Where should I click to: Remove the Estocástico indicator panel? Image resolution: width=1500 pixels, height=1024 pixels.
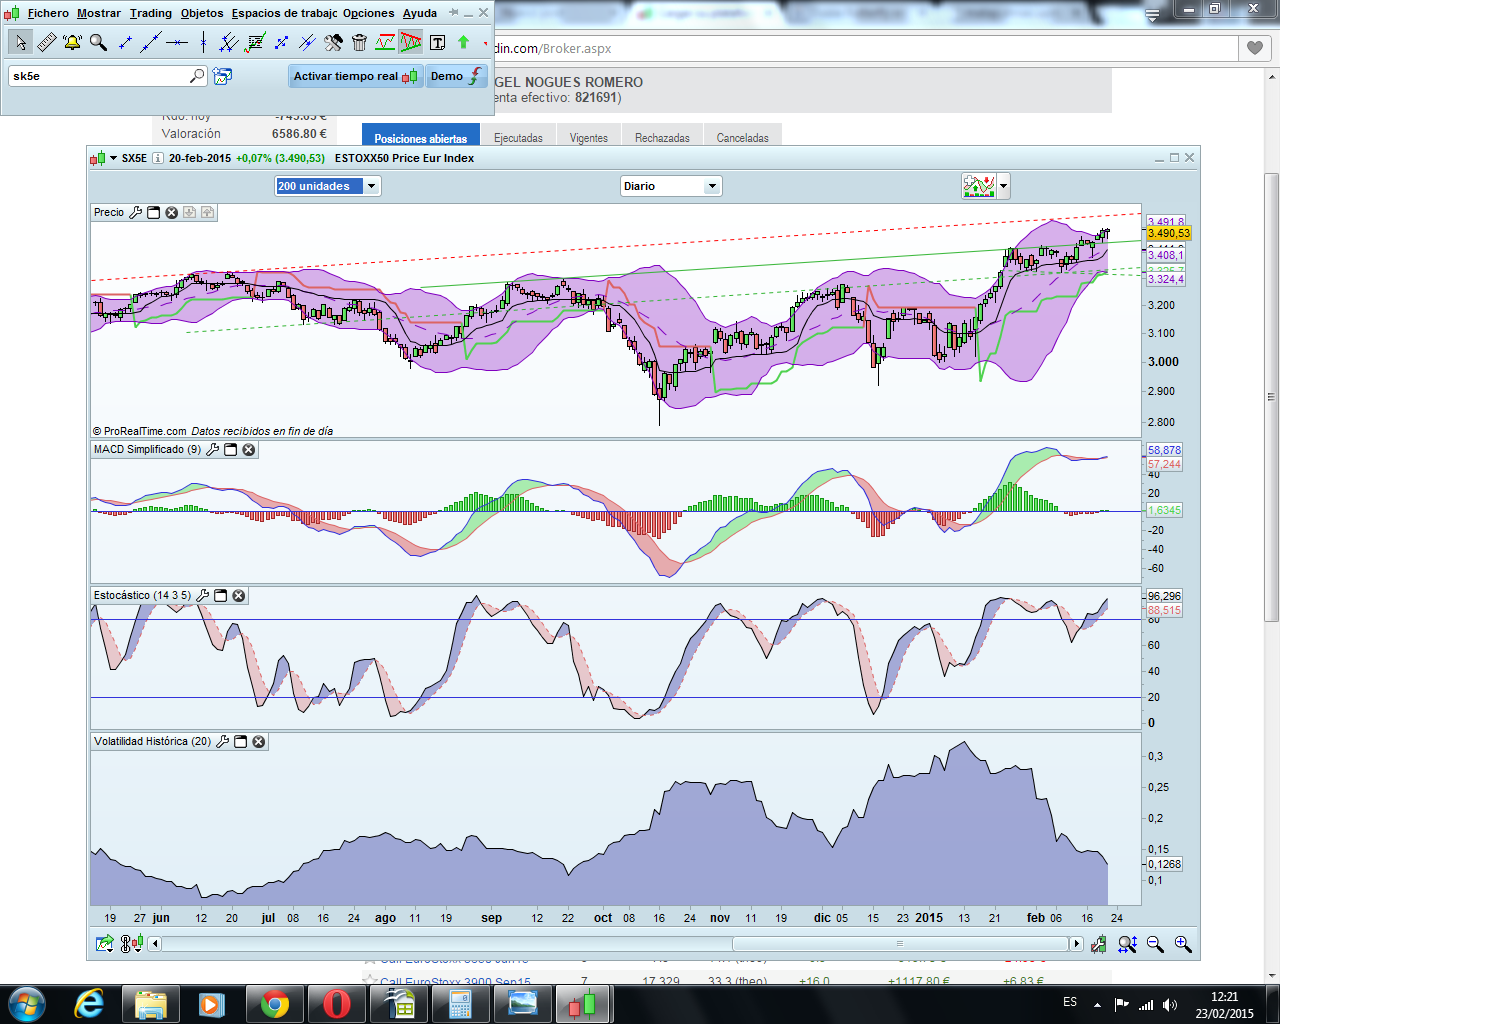click(x=239, y=596)
